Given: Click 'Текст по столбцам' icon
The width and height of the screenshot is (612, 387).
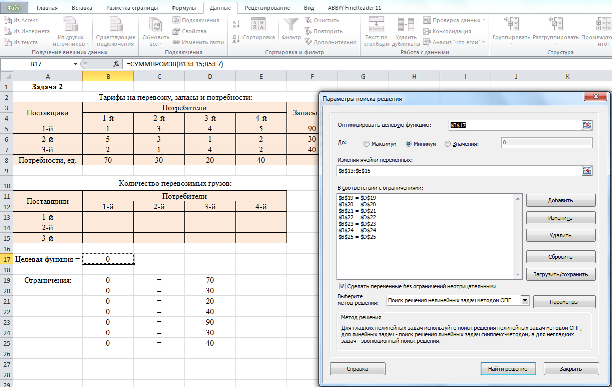Looking at the screenshot, I should click(377, 31).
